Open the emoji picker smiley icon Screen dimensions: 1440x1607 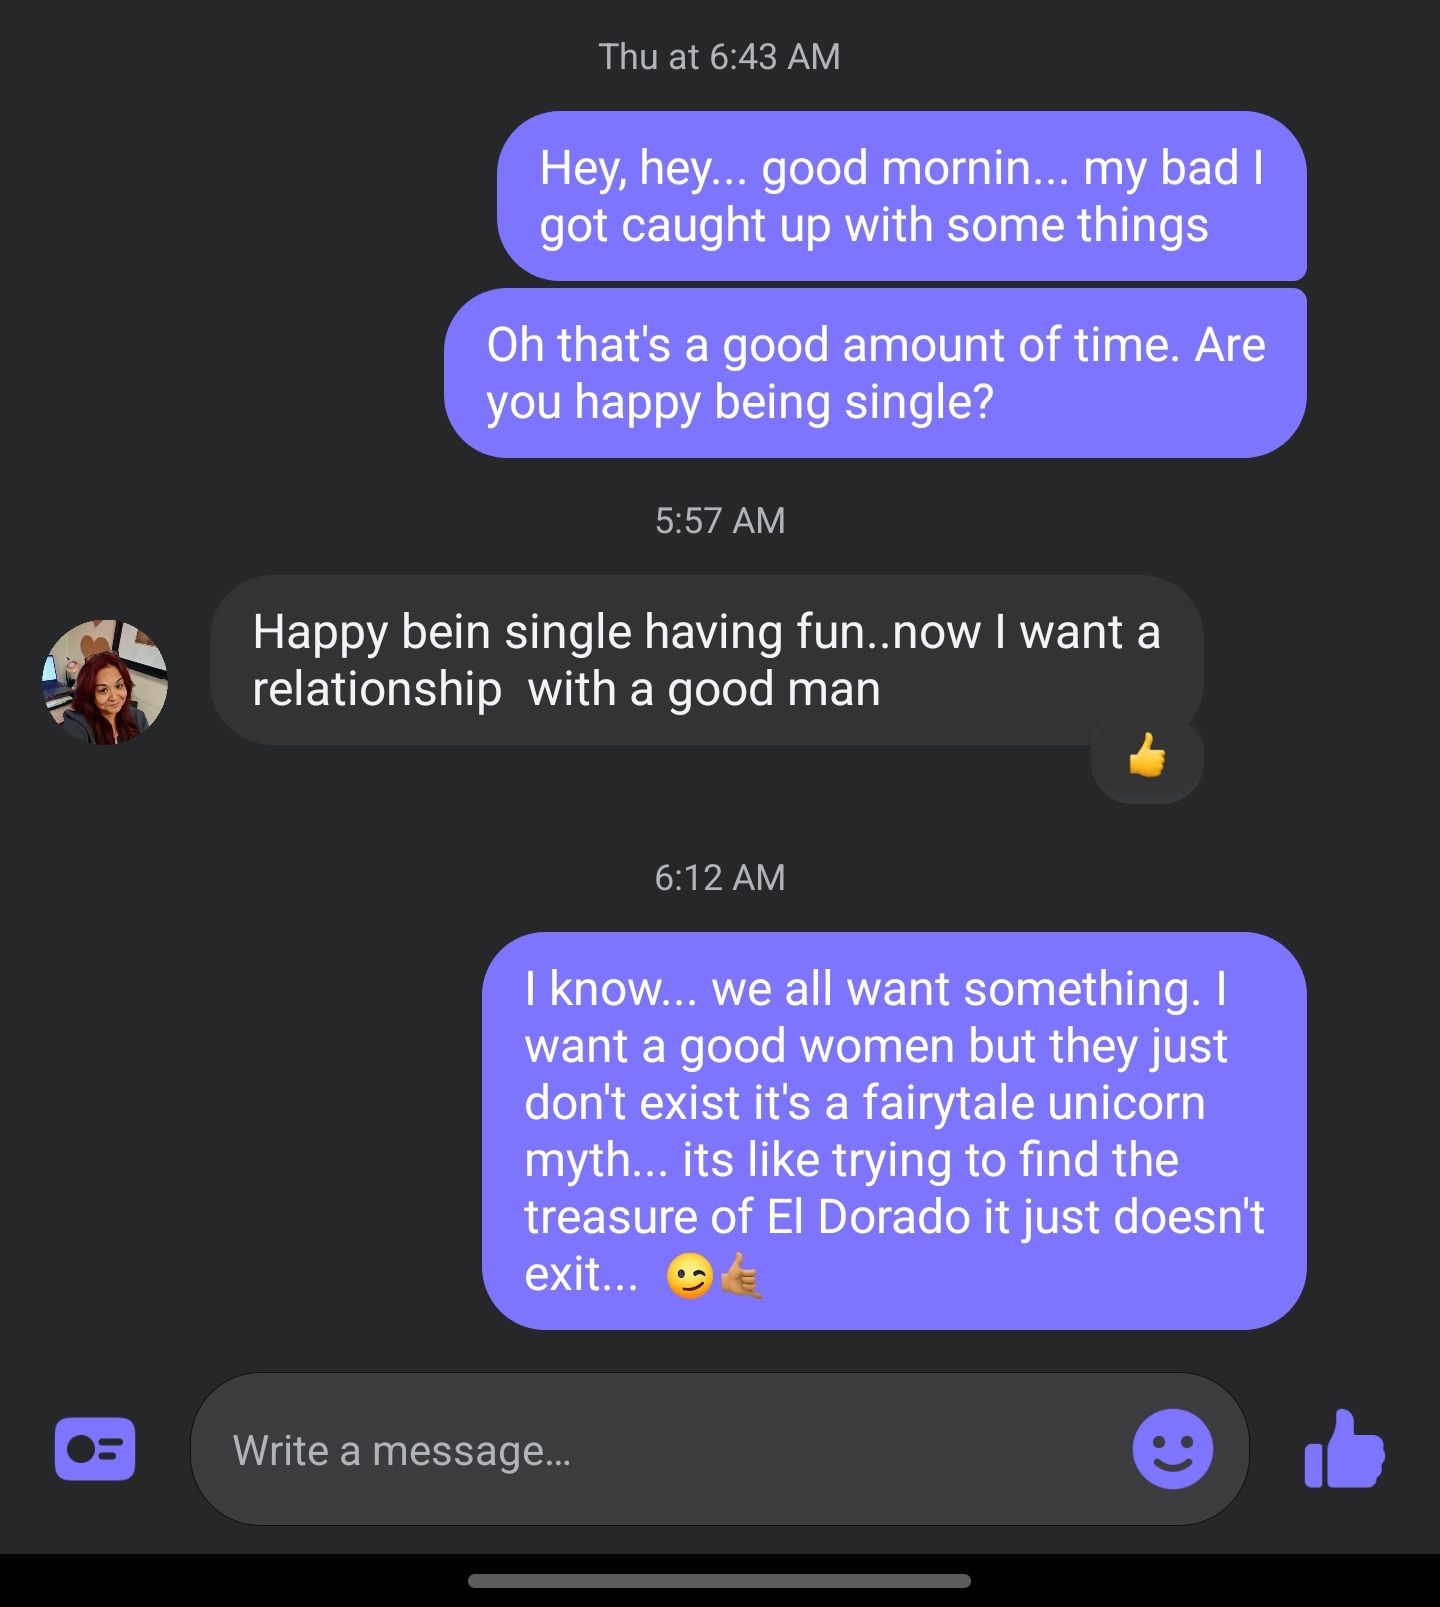tap(1172, 1449)
